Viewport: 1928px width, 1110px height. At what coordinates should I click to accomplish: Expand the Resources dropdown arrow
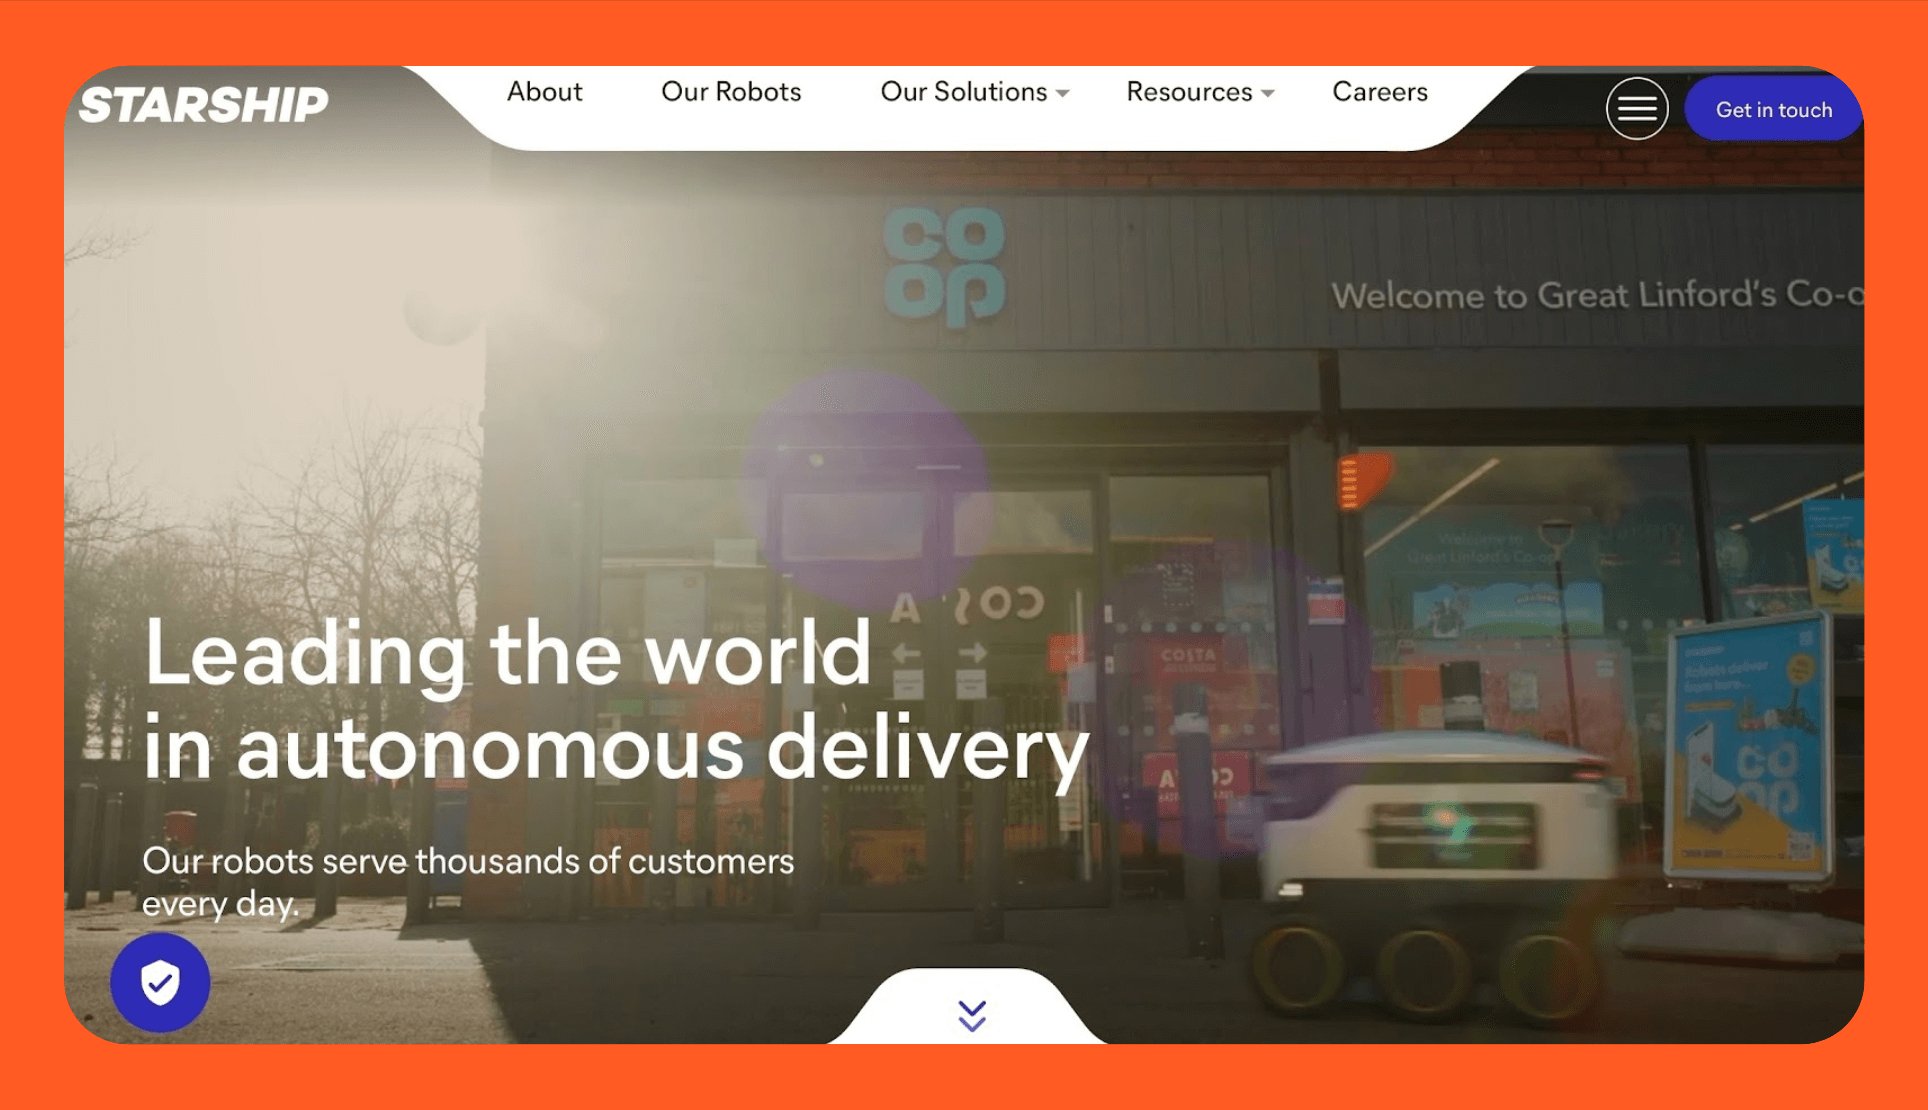[1268, 93]
